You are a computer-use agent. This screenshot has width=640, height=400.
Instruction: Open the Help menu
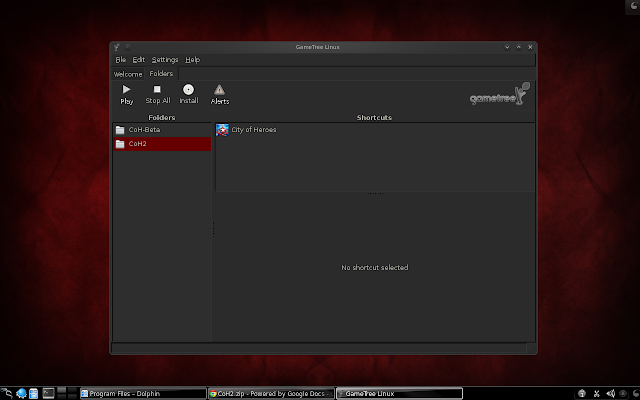tap(192, 60)
